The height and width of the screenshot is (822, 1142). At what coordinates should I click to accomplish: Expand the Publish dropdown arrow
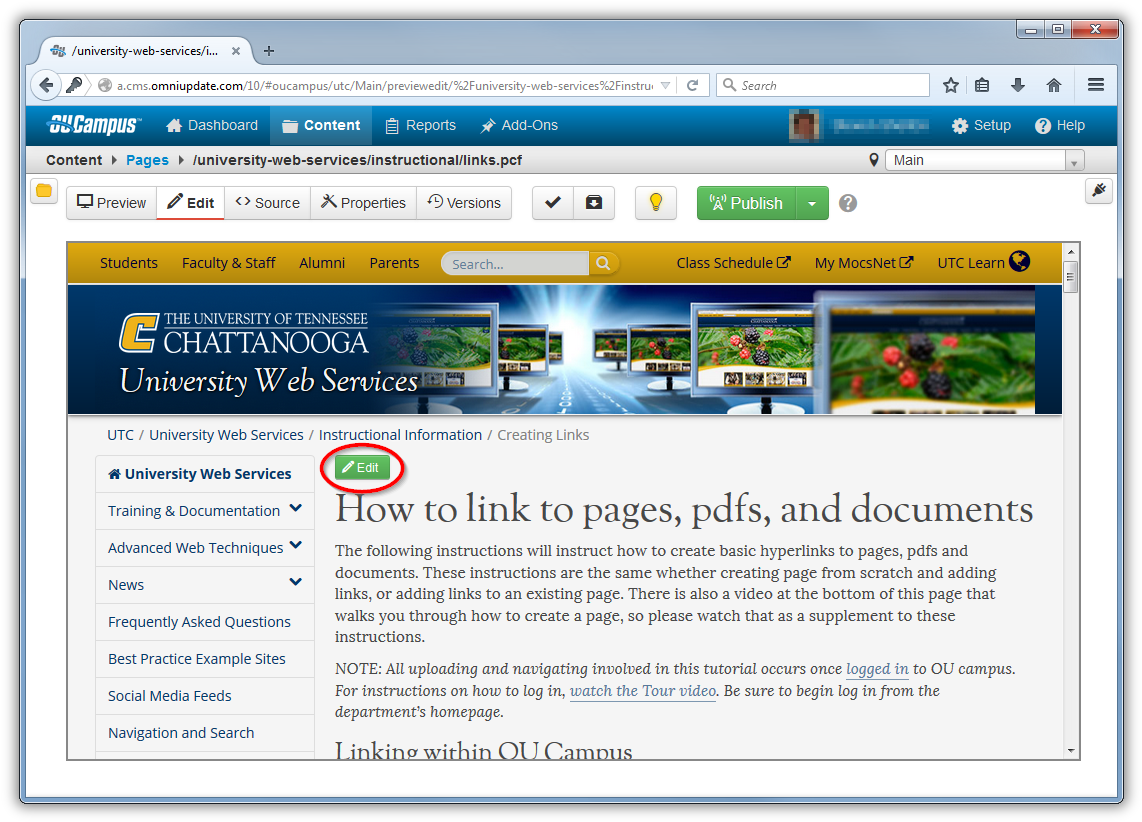[812, 203]
